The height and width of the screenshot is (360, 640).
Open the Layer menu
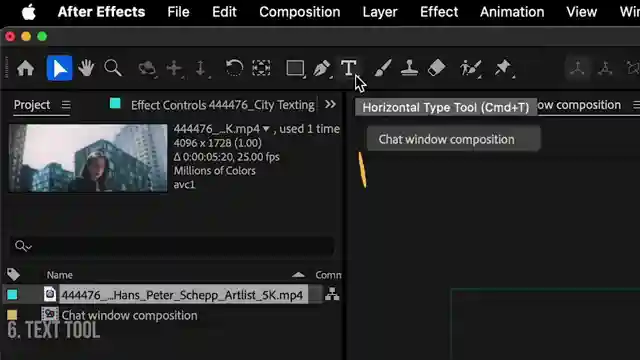[x=380, y=12]
